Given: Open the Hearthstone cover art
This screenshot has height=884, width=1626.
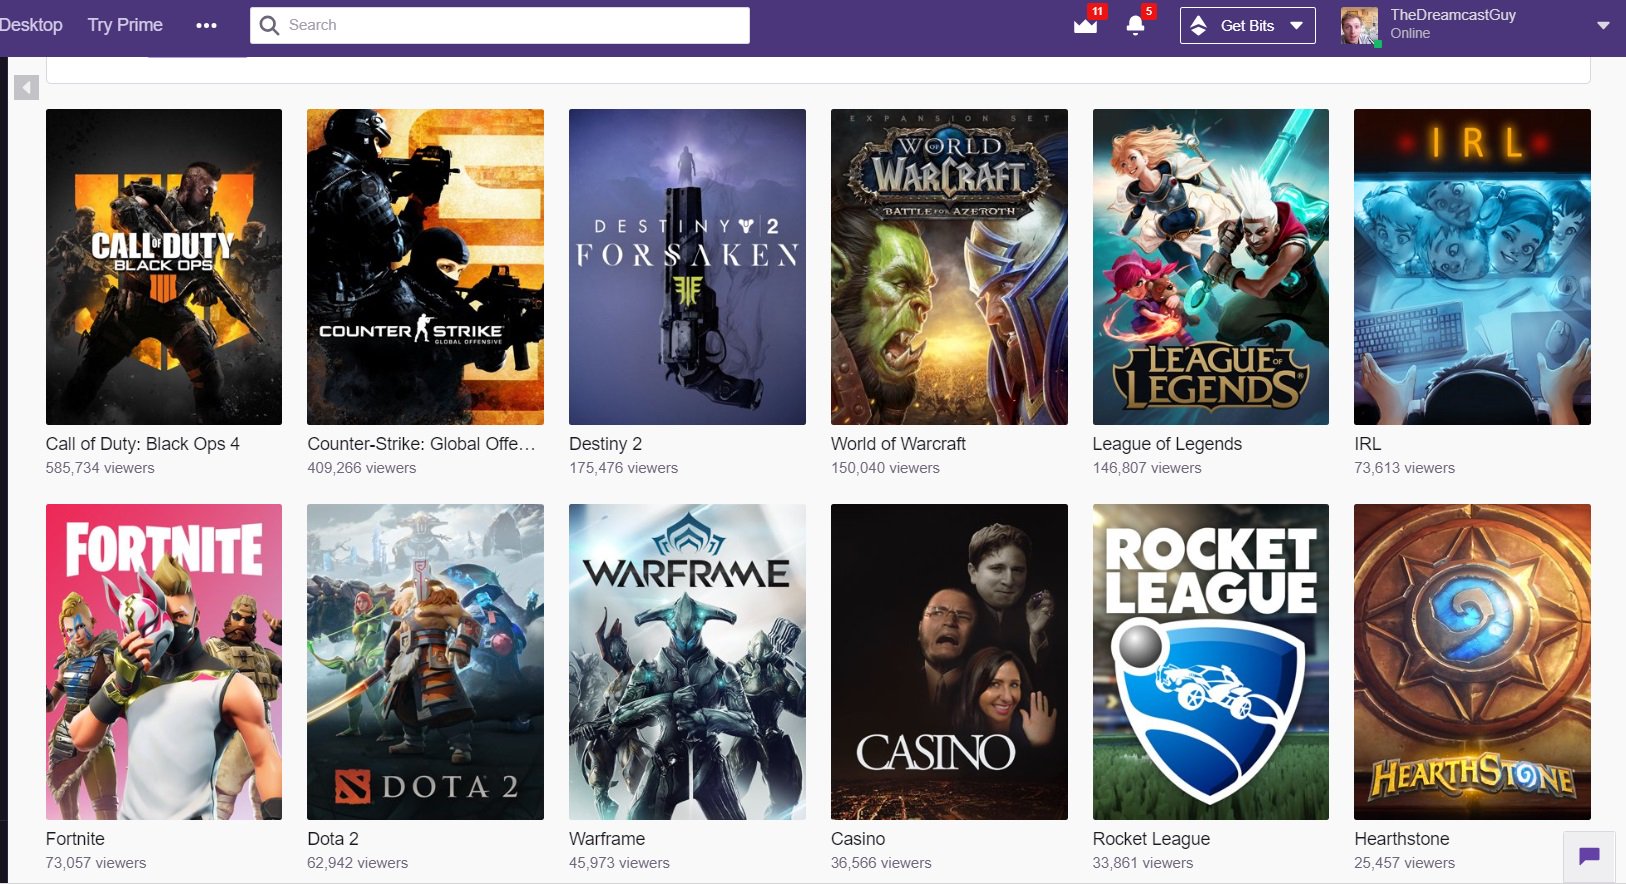Looking at the screenshot, I should point(1472,662).
